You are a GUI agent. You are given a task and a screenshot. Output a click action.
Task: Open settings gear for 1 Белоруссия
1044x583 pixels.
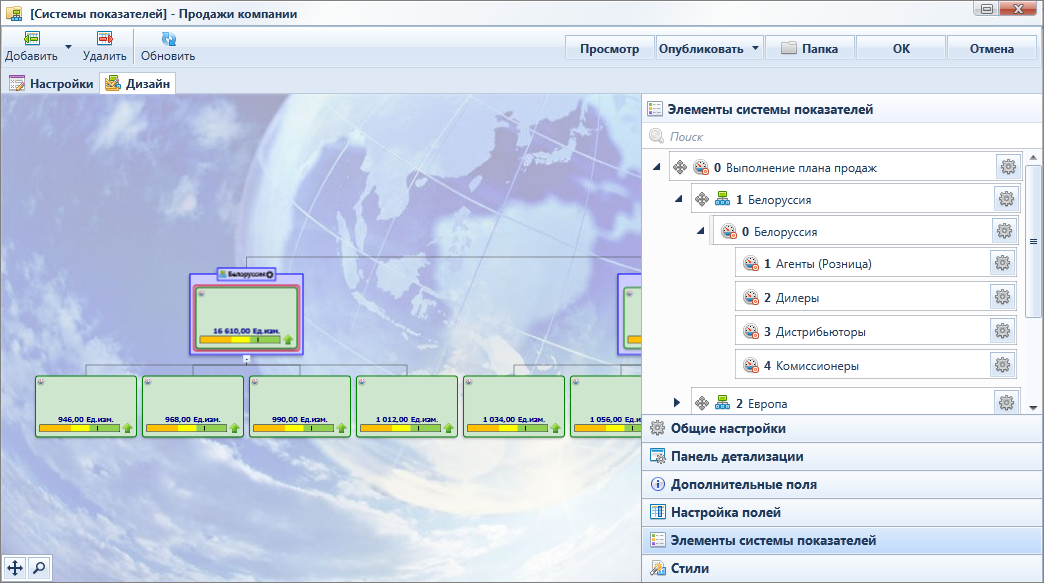[x=1006, y=198]
